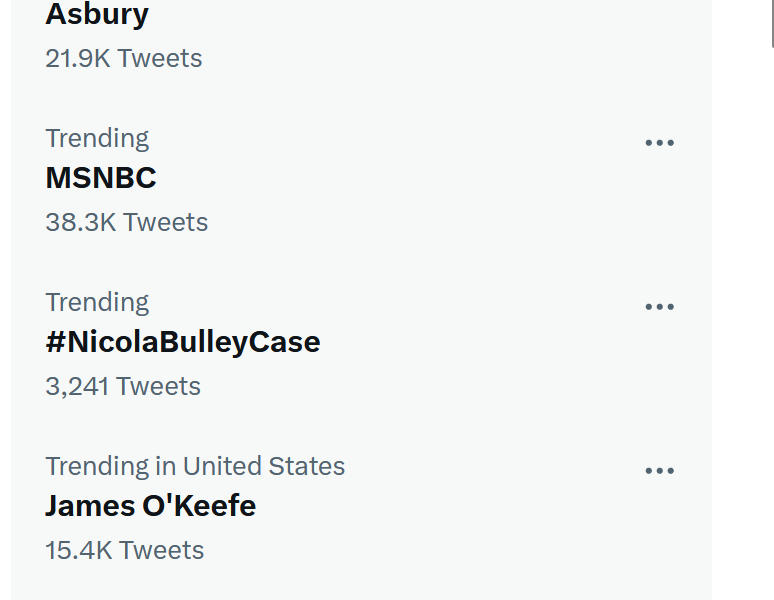774x600 pixels.
Task: Click empty space right of the #NicolaBulleyCase title
Action: click(x=480, y=342)
